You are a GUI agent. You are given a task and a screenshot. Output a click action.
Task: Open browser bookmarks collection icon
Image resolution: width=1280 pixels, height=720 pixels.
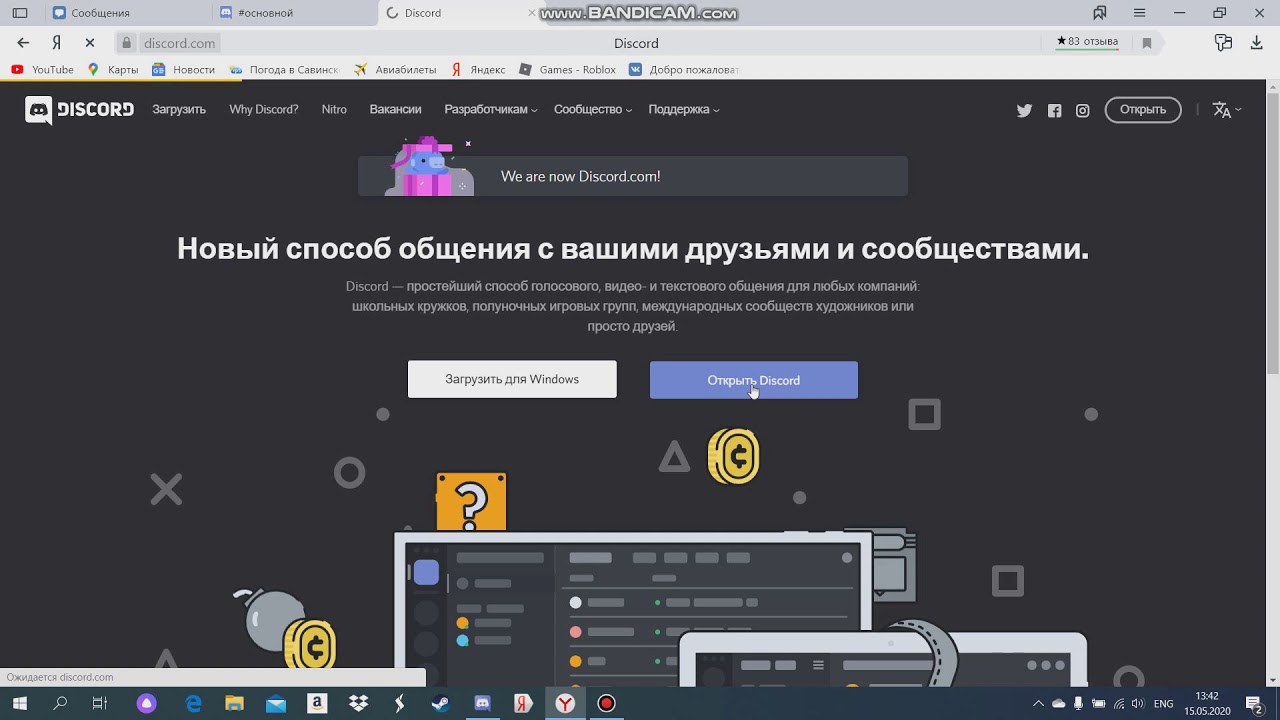1100,13
